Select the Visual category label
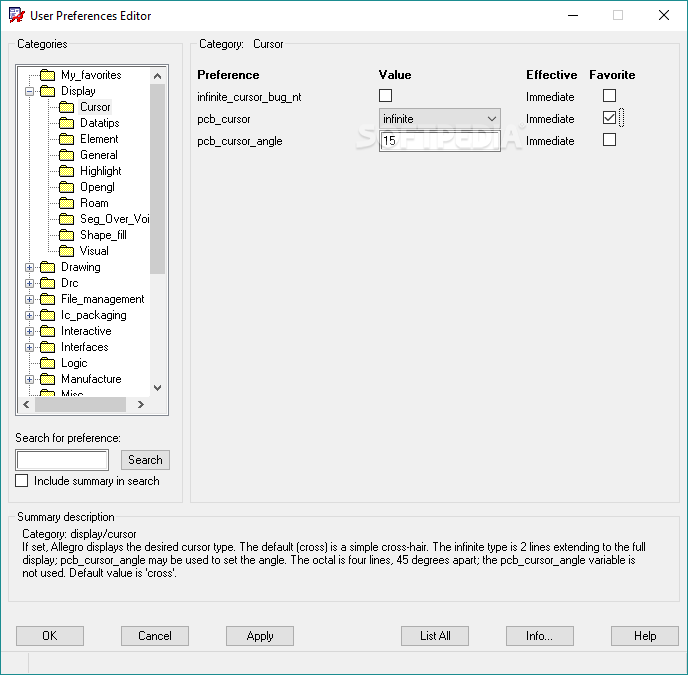Viewport: 688px width, 675px height. point(94,251)
